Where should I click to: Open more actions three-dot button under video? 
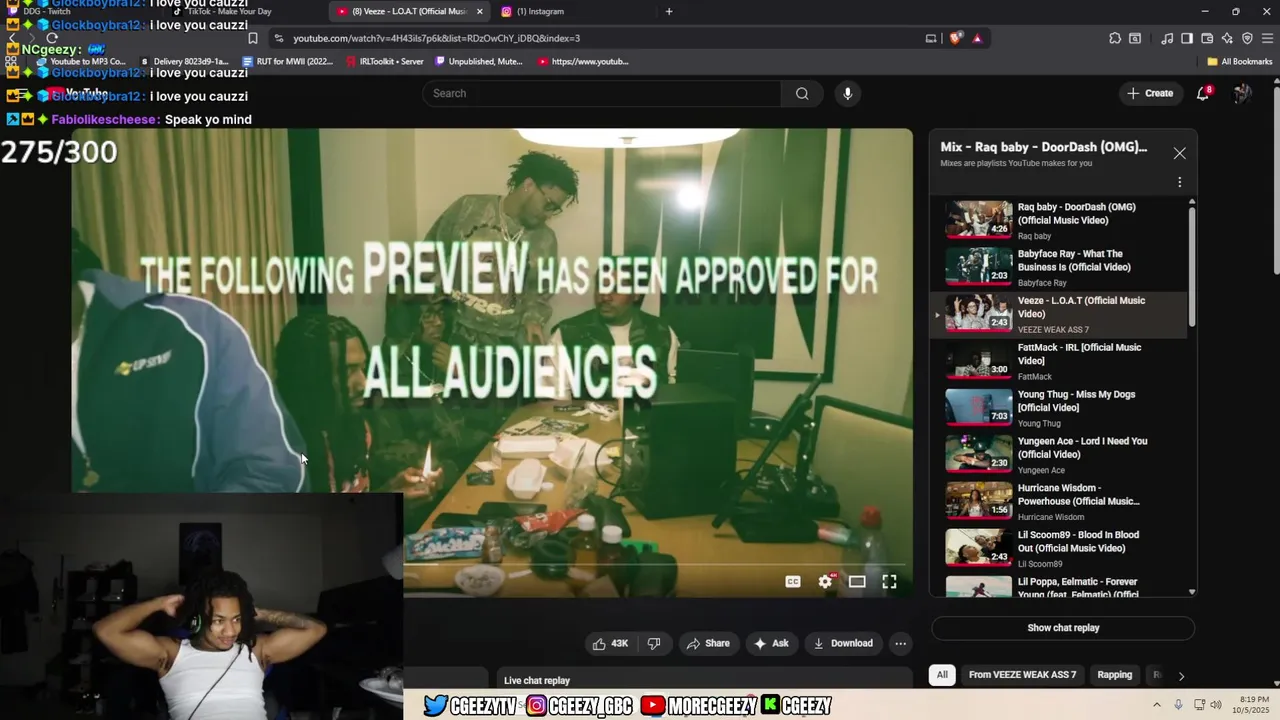(x=900, y=643)
